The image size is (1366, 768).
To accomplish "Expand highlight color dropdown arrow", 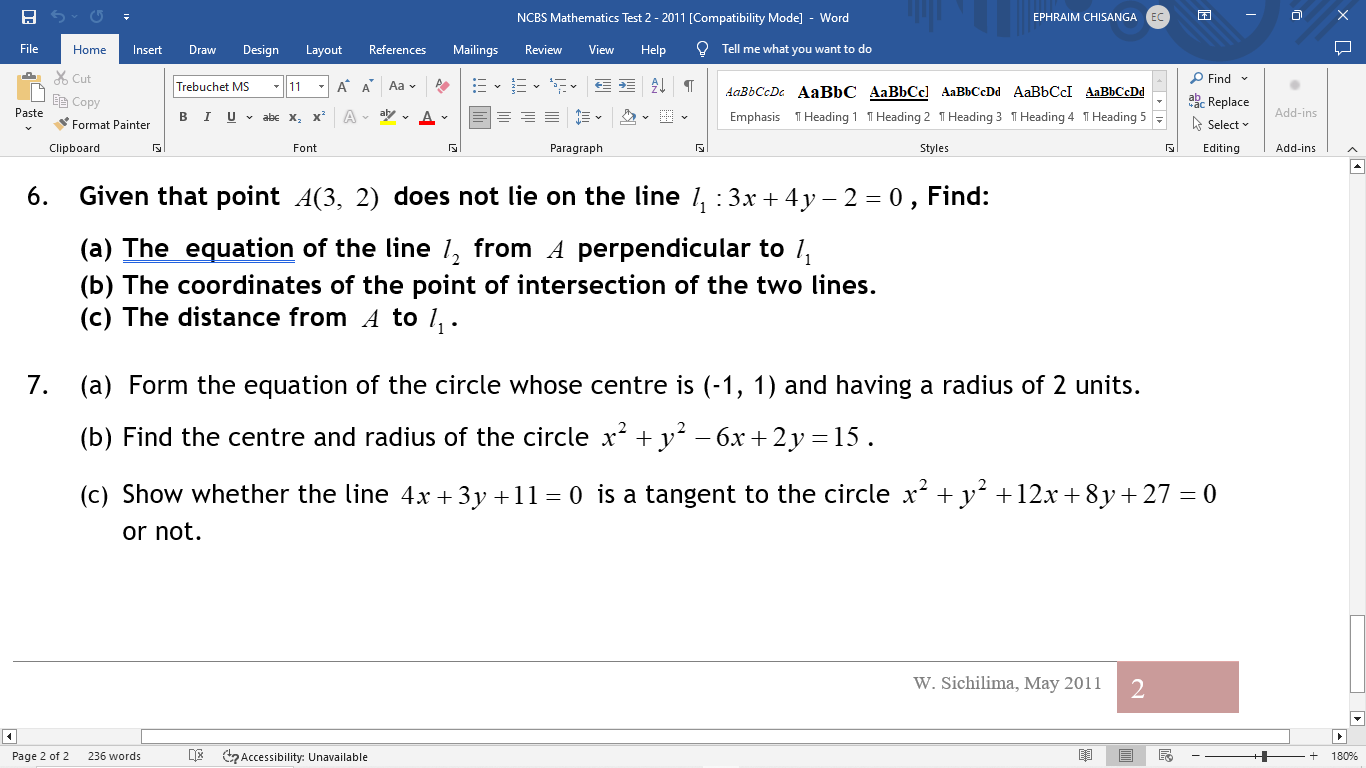I will [x=406, y=117].
